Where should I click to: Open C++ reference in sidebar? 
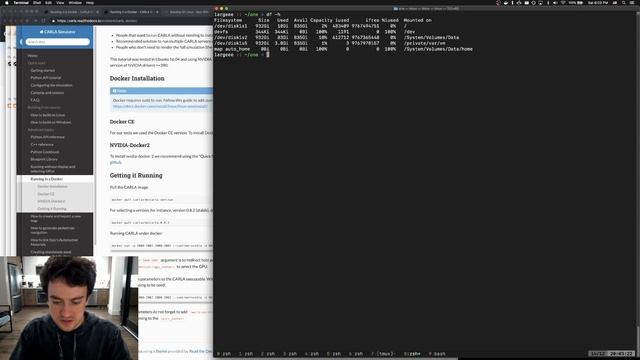tap(42, 144)
